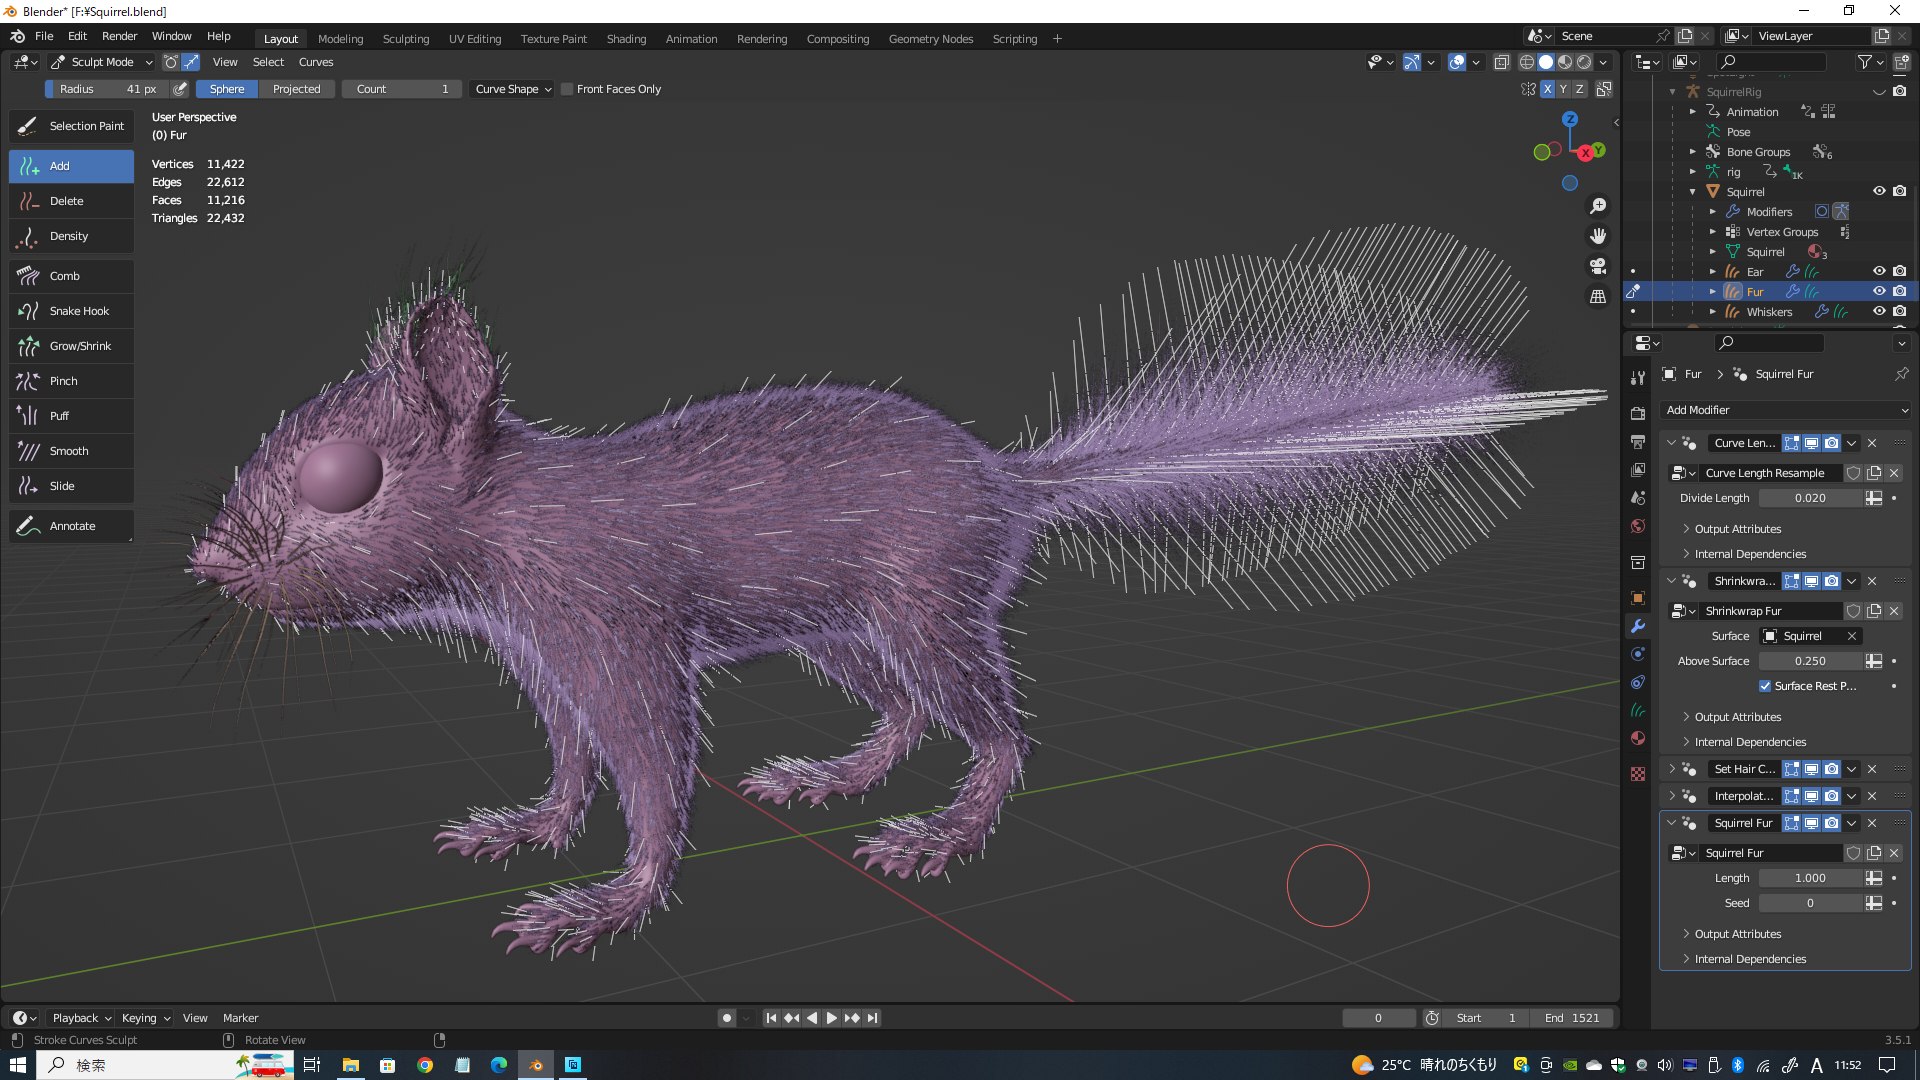Jump to the timeline's first frame
This screenshot has width=1920, height=1080.
point(771,1018)
